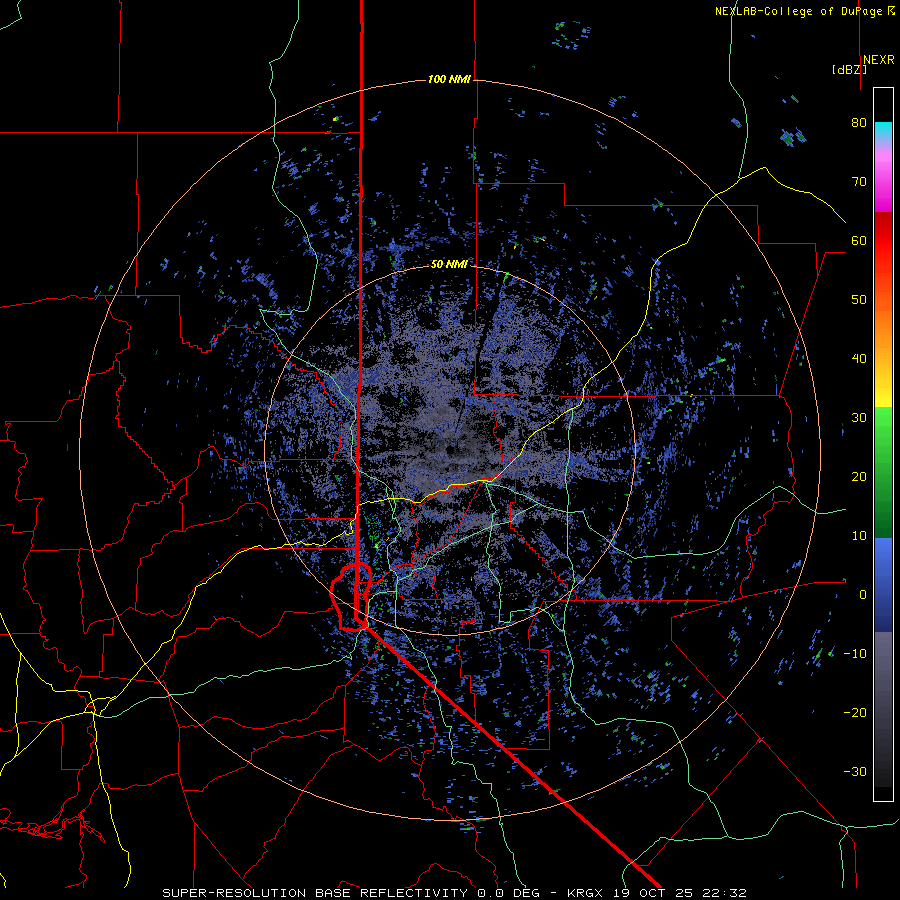Select the "-20" value on the dBZ scale
900x900 pixels.
tap(855, 713)
